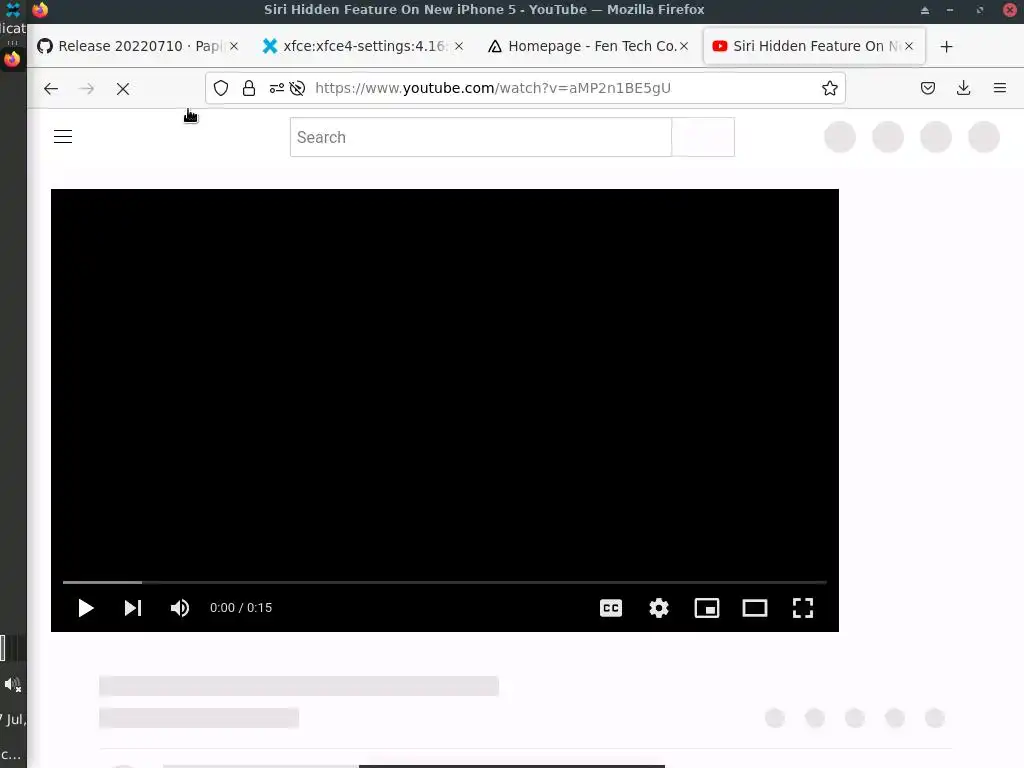The image size is (1024, 768).
Task: Switch to theater mode view
Action: point(755,608)
